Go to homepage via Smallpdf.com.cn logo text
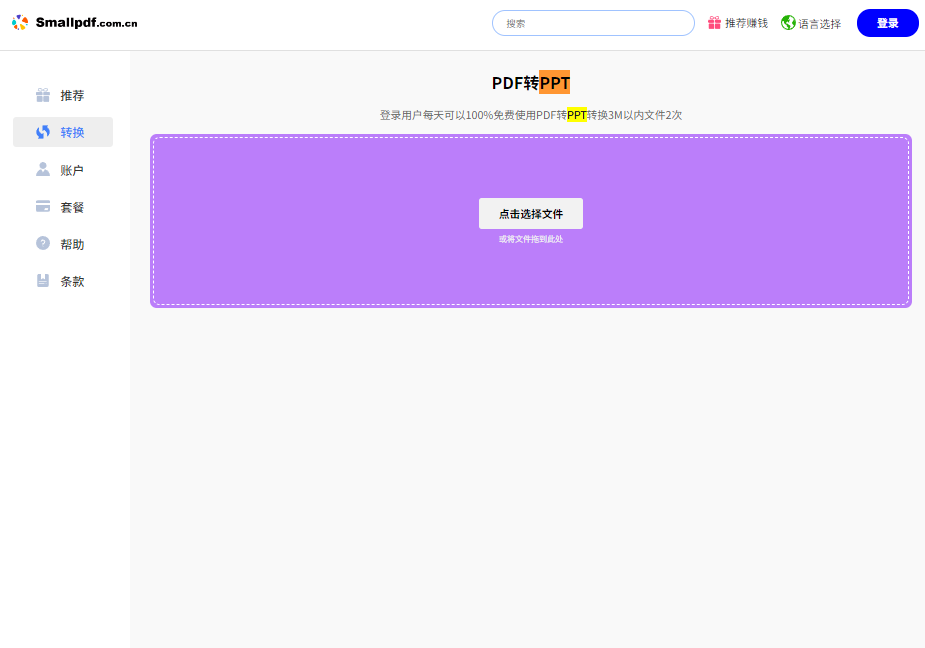Image resolution: width=925 pixels, height=648 pixels. [x=86, y=22]
